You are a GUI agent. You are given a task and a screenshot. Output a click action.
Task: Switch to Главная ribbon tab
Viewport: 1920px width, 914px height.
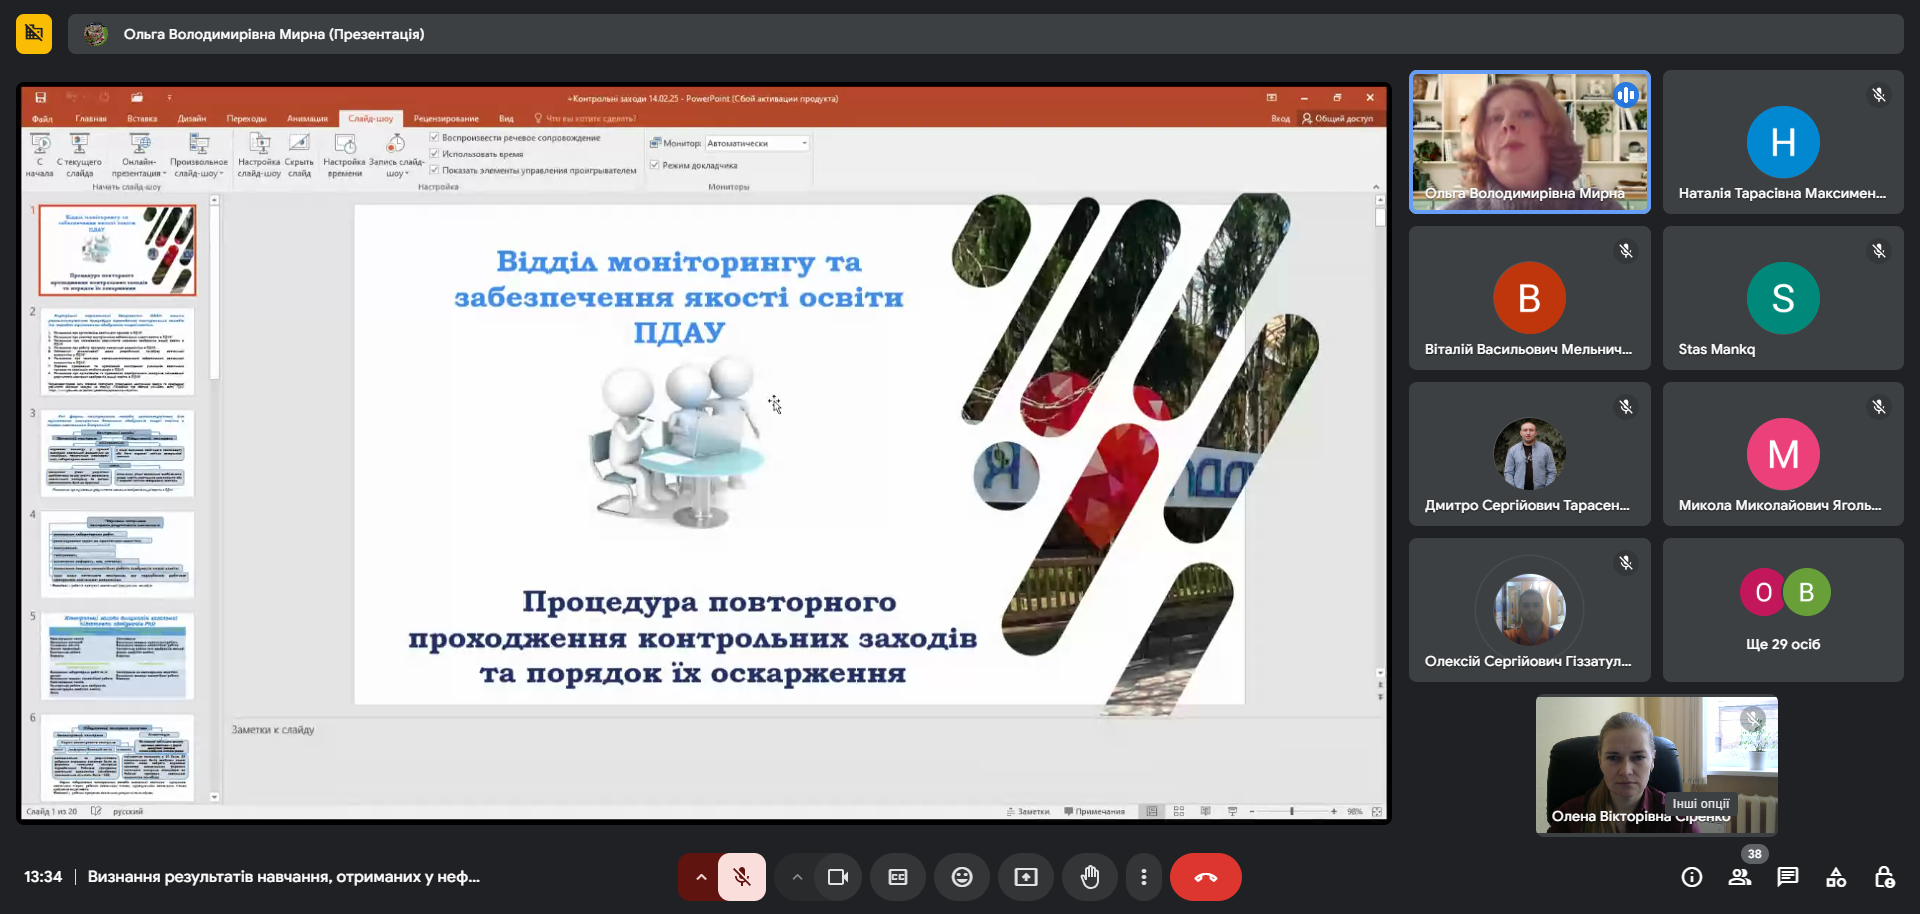point(91,118)
